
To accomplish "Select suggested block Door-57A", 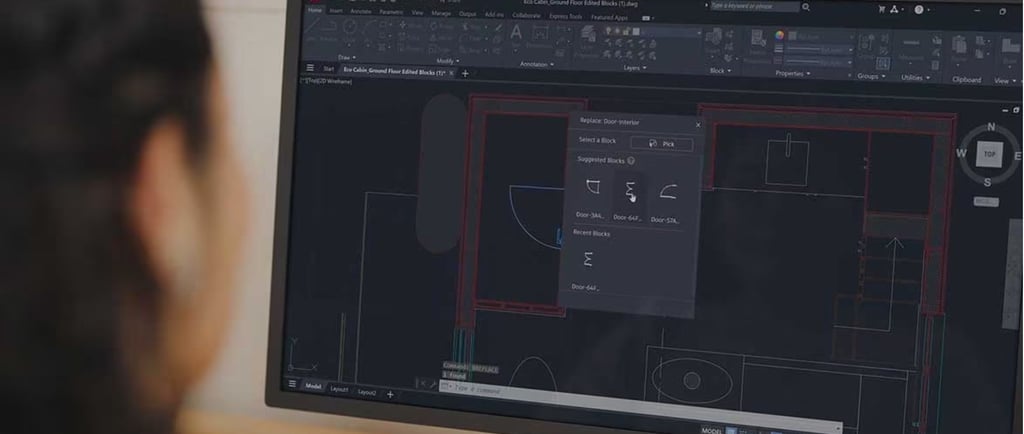I will [x=667, y=201].
